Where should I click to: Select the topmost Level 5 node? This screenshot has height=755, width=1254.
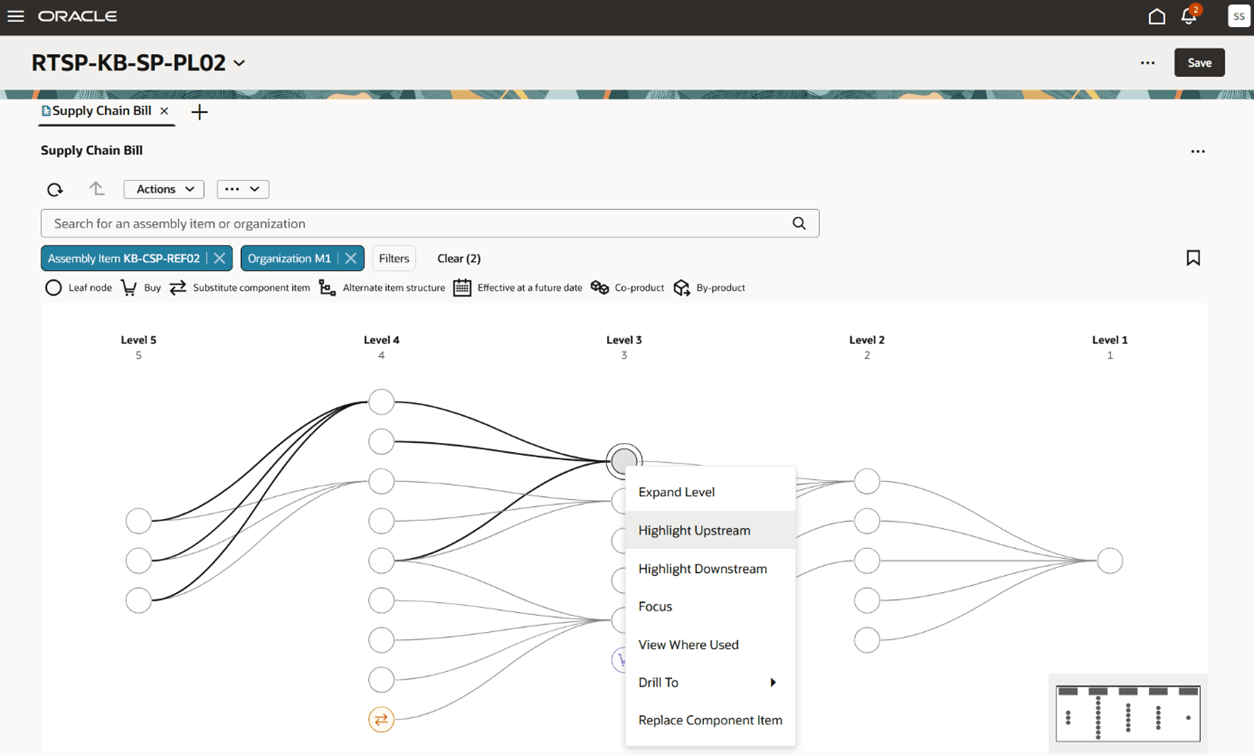tap(138, 521)
